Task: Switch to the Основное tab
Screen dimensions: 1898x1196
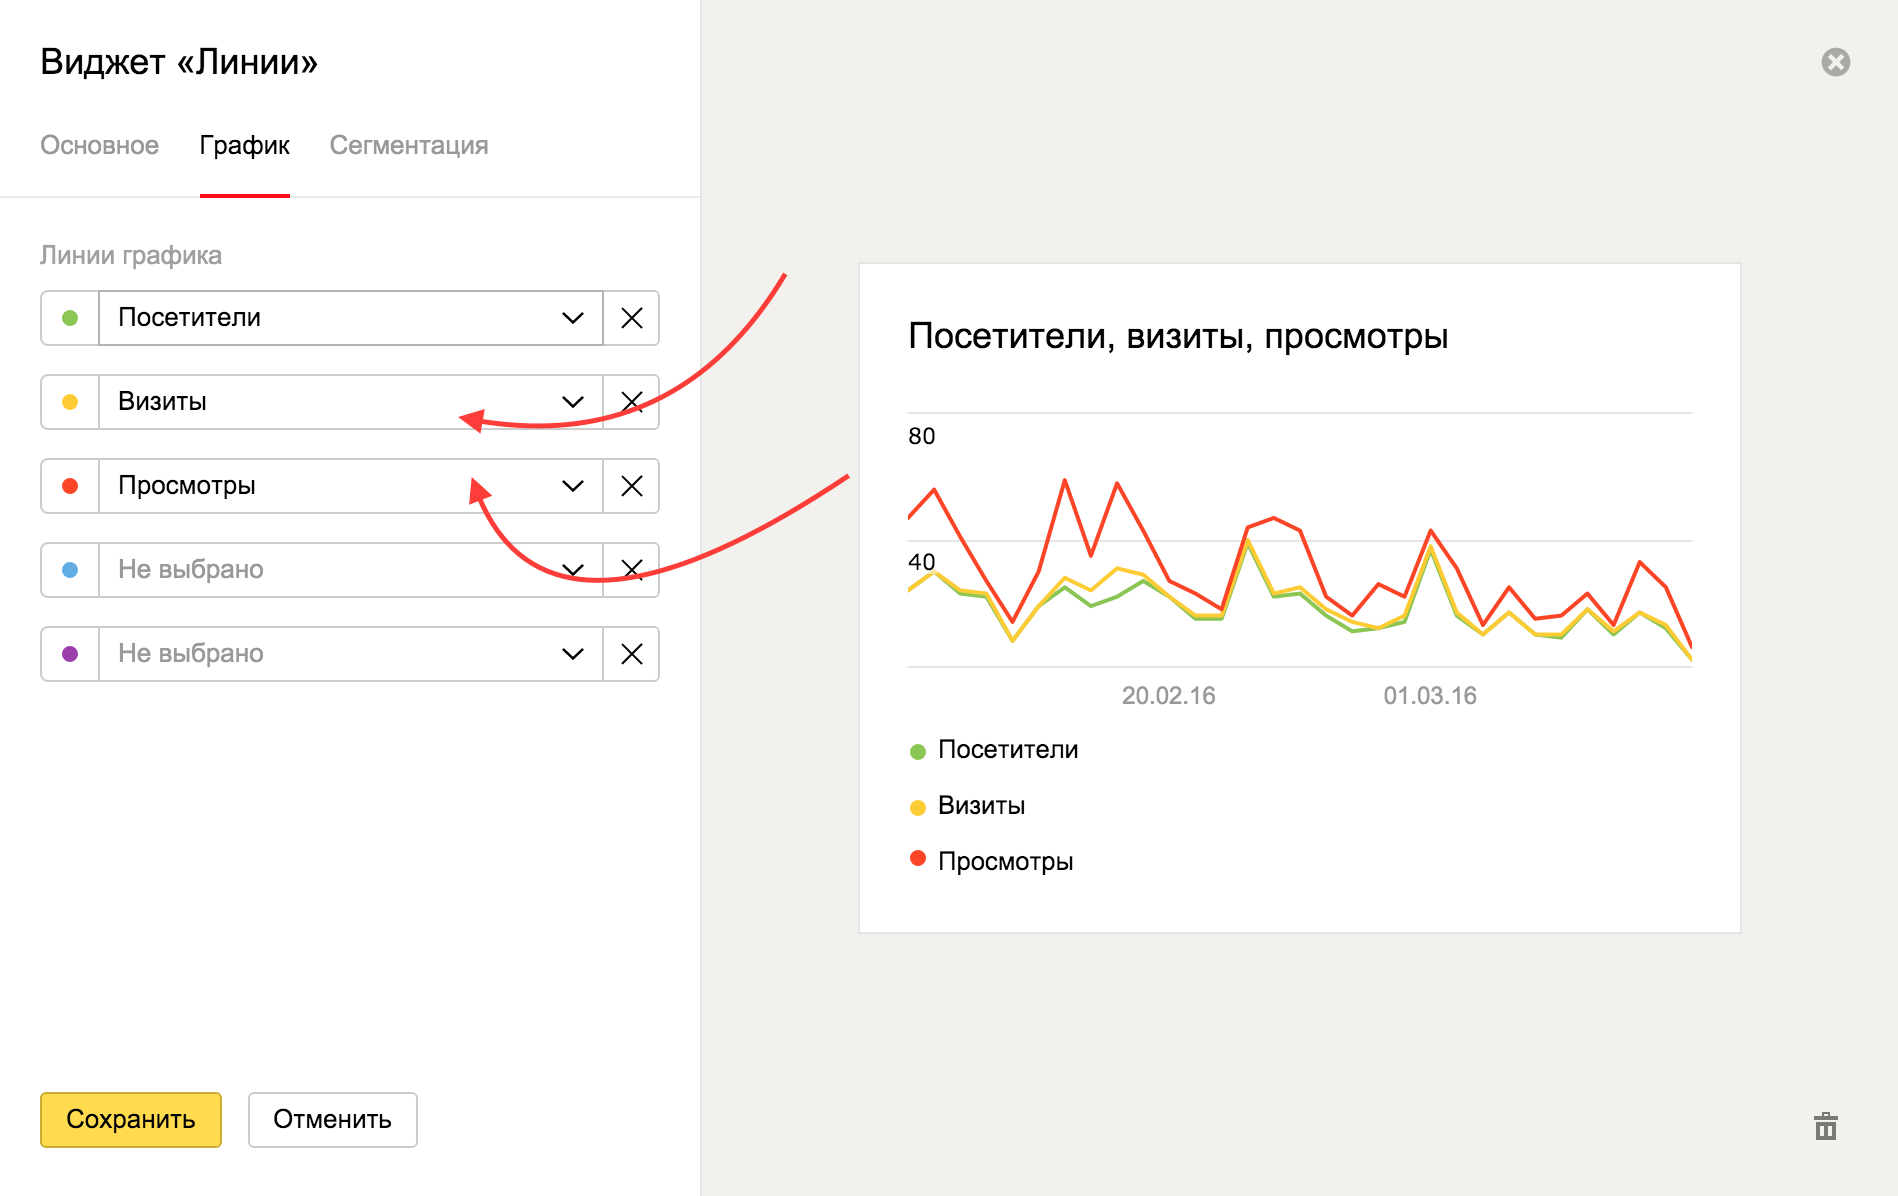Action: coord(99,146)
